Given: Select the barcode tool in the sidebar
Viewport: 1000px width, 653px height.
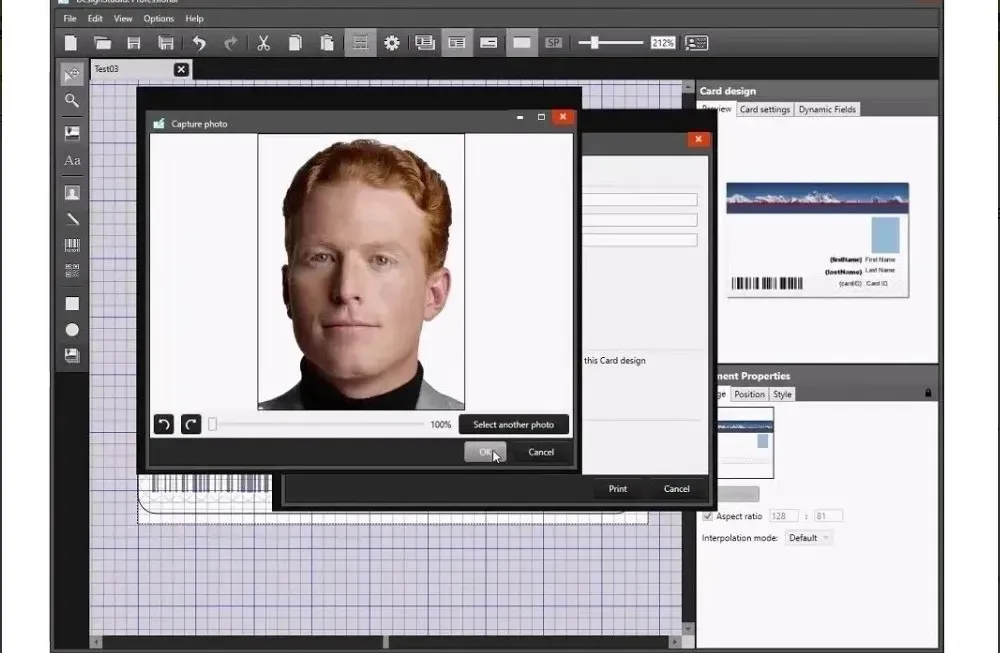Looking at the screenshot, I should pos(72,245).
